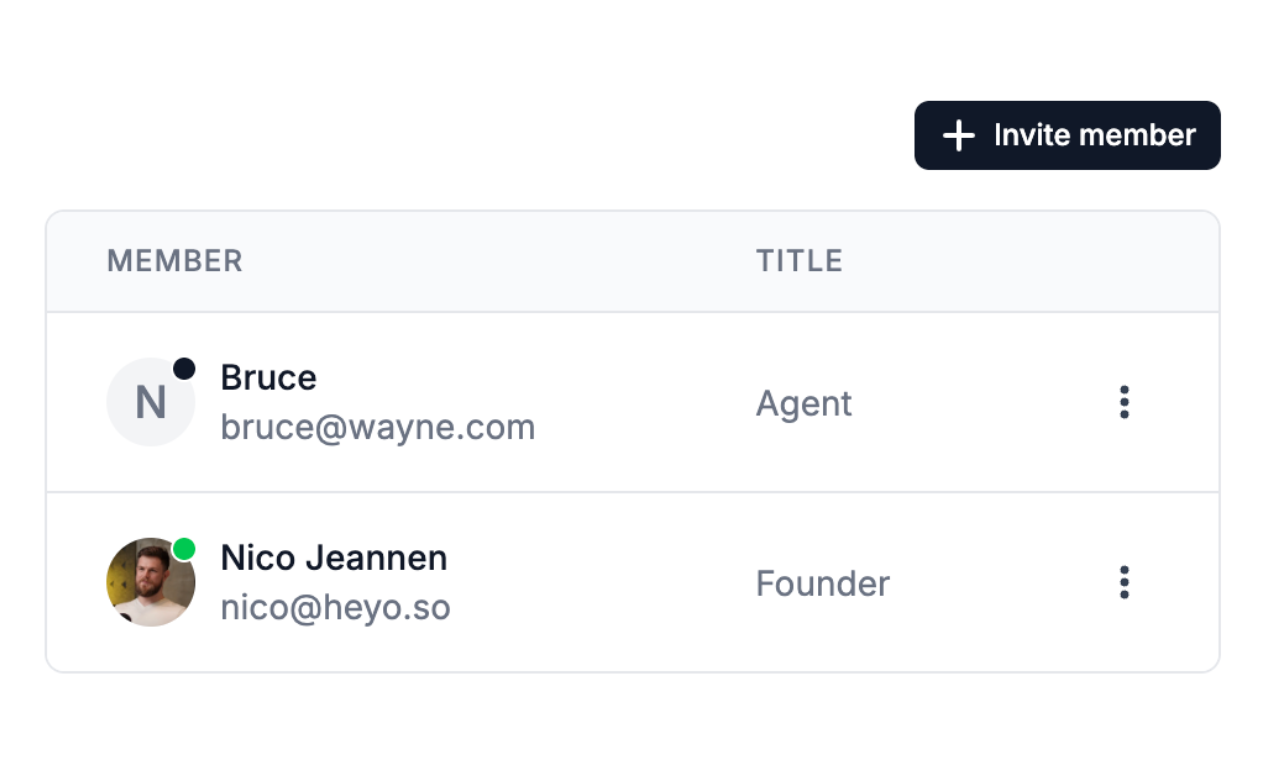Sort by the TITLE column header
The image size is (1270, 760).
pos(799,261)
